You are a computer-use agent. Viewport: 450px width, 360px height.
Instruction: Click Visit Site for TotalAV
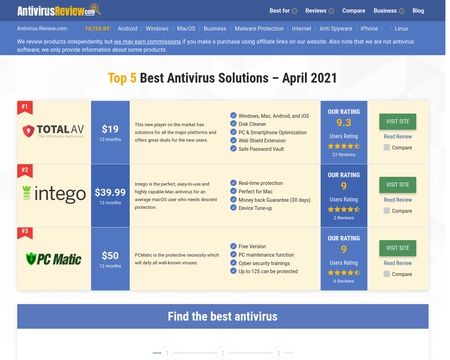click(x=397, y=121)
